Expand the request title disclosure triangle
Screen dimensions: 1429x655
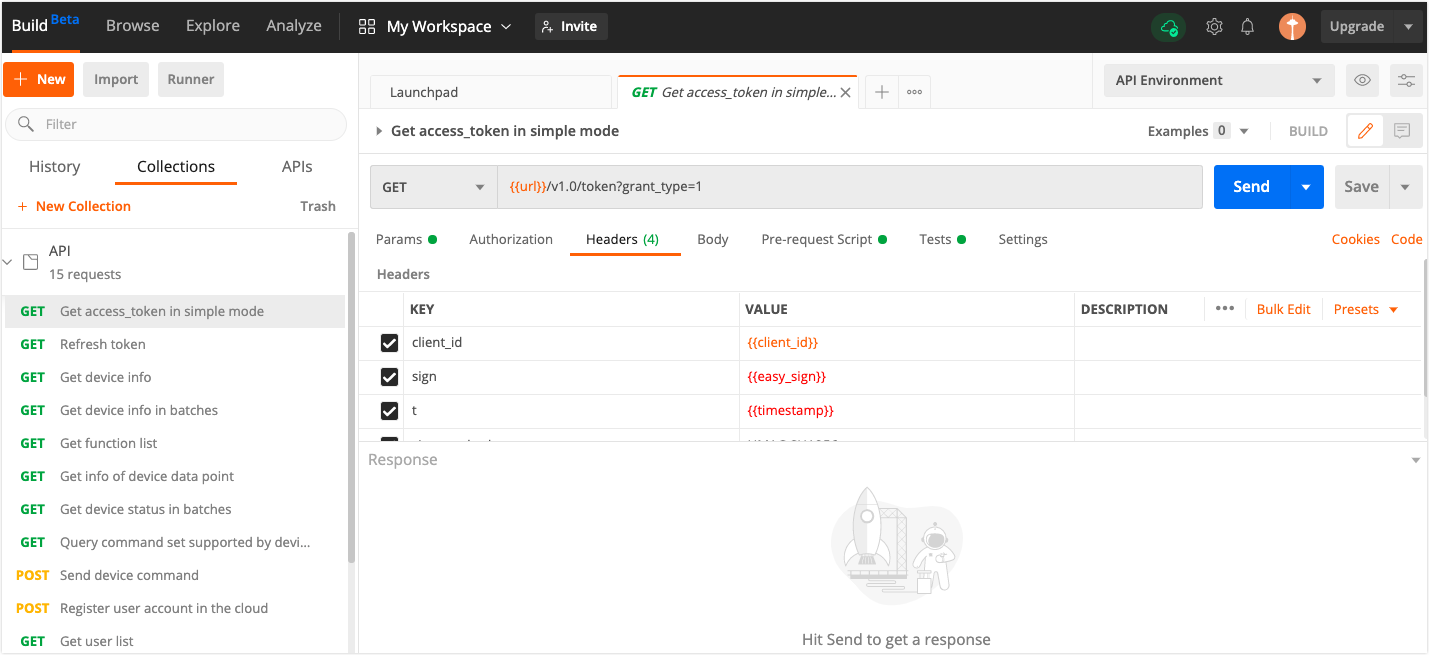[379, 131]
